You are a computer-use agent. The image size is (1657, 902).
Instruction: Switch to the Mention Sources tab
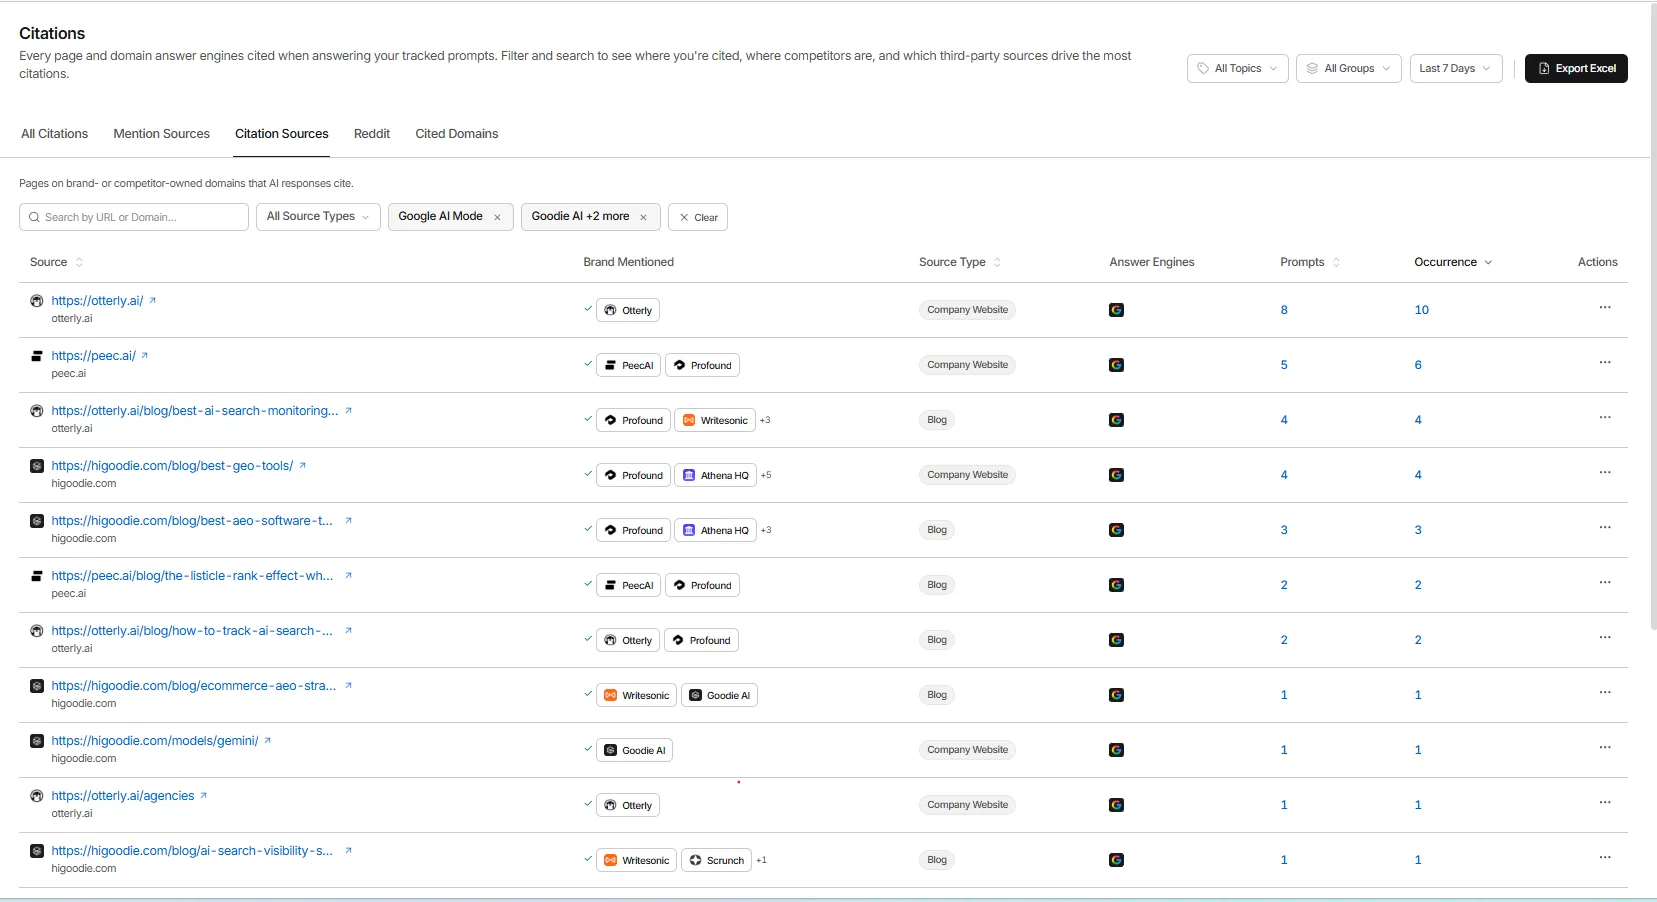pos(161,134)
